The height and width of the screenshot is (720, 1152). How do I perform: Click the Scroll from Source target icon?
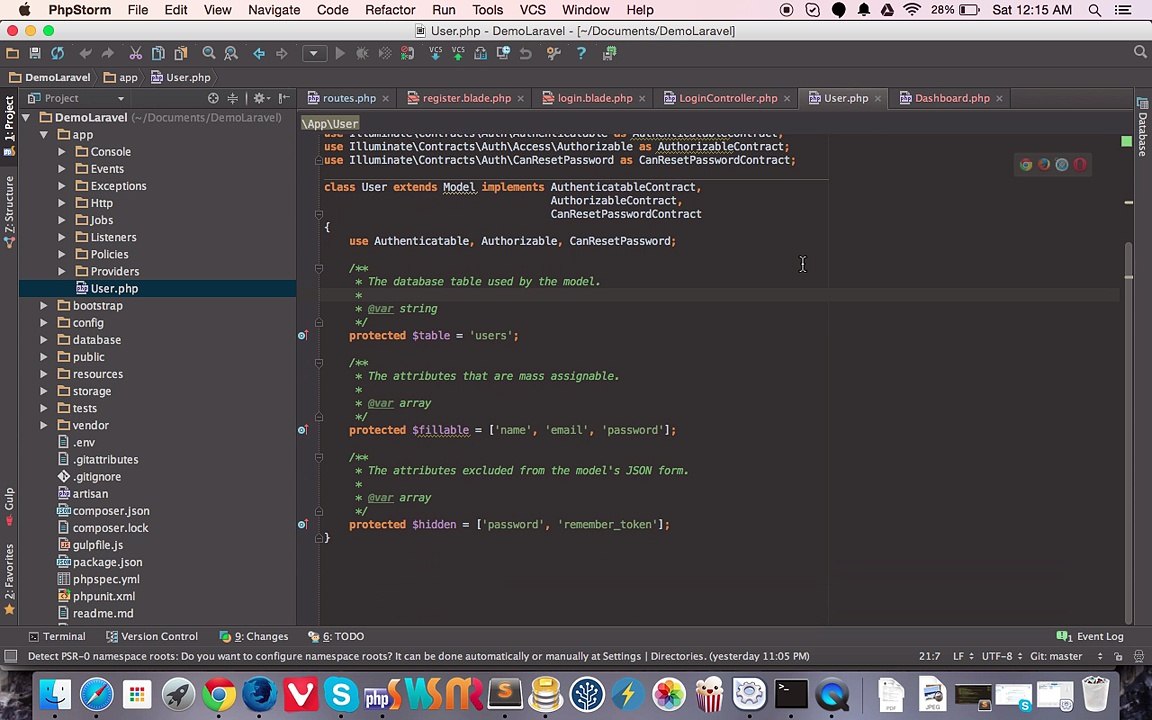click(213, 98)
